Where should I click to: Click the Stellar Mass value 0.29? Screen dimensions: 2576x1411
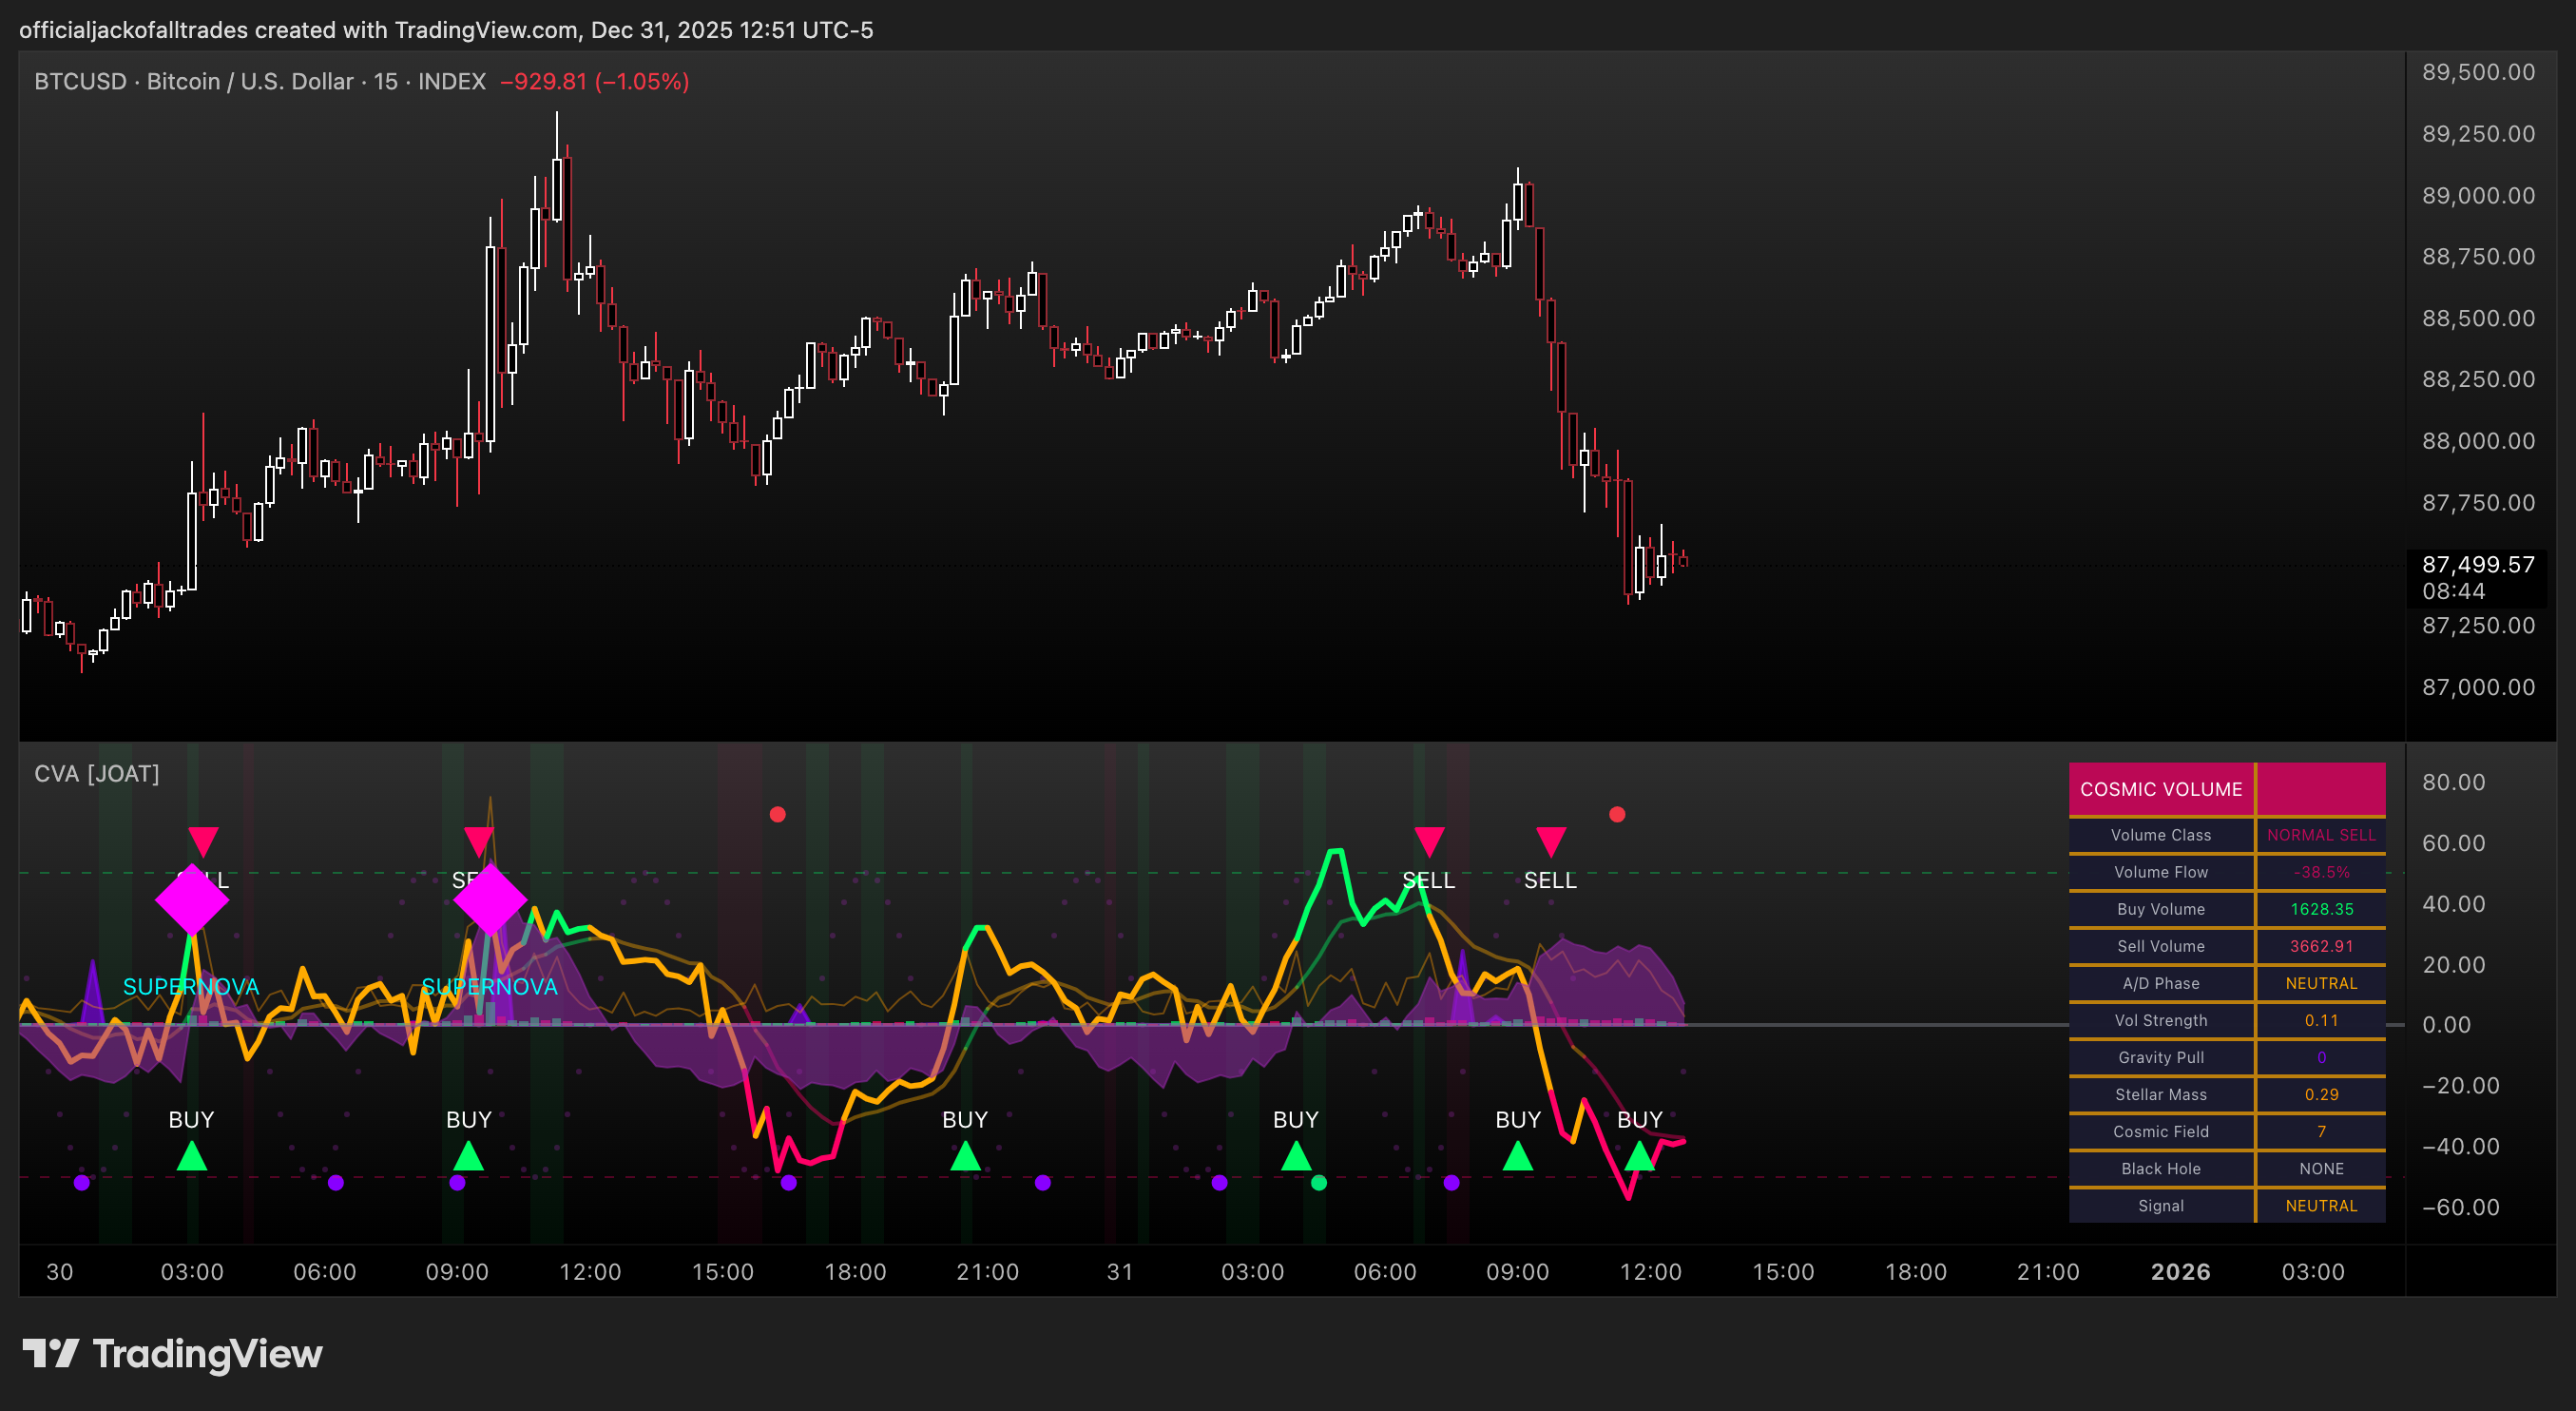coord(2321,1094)
